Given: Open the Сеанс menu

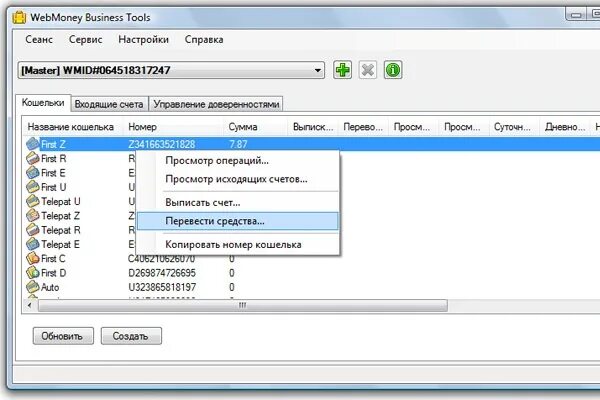Looking at the screenshot, I should click(x=39, y=39).
